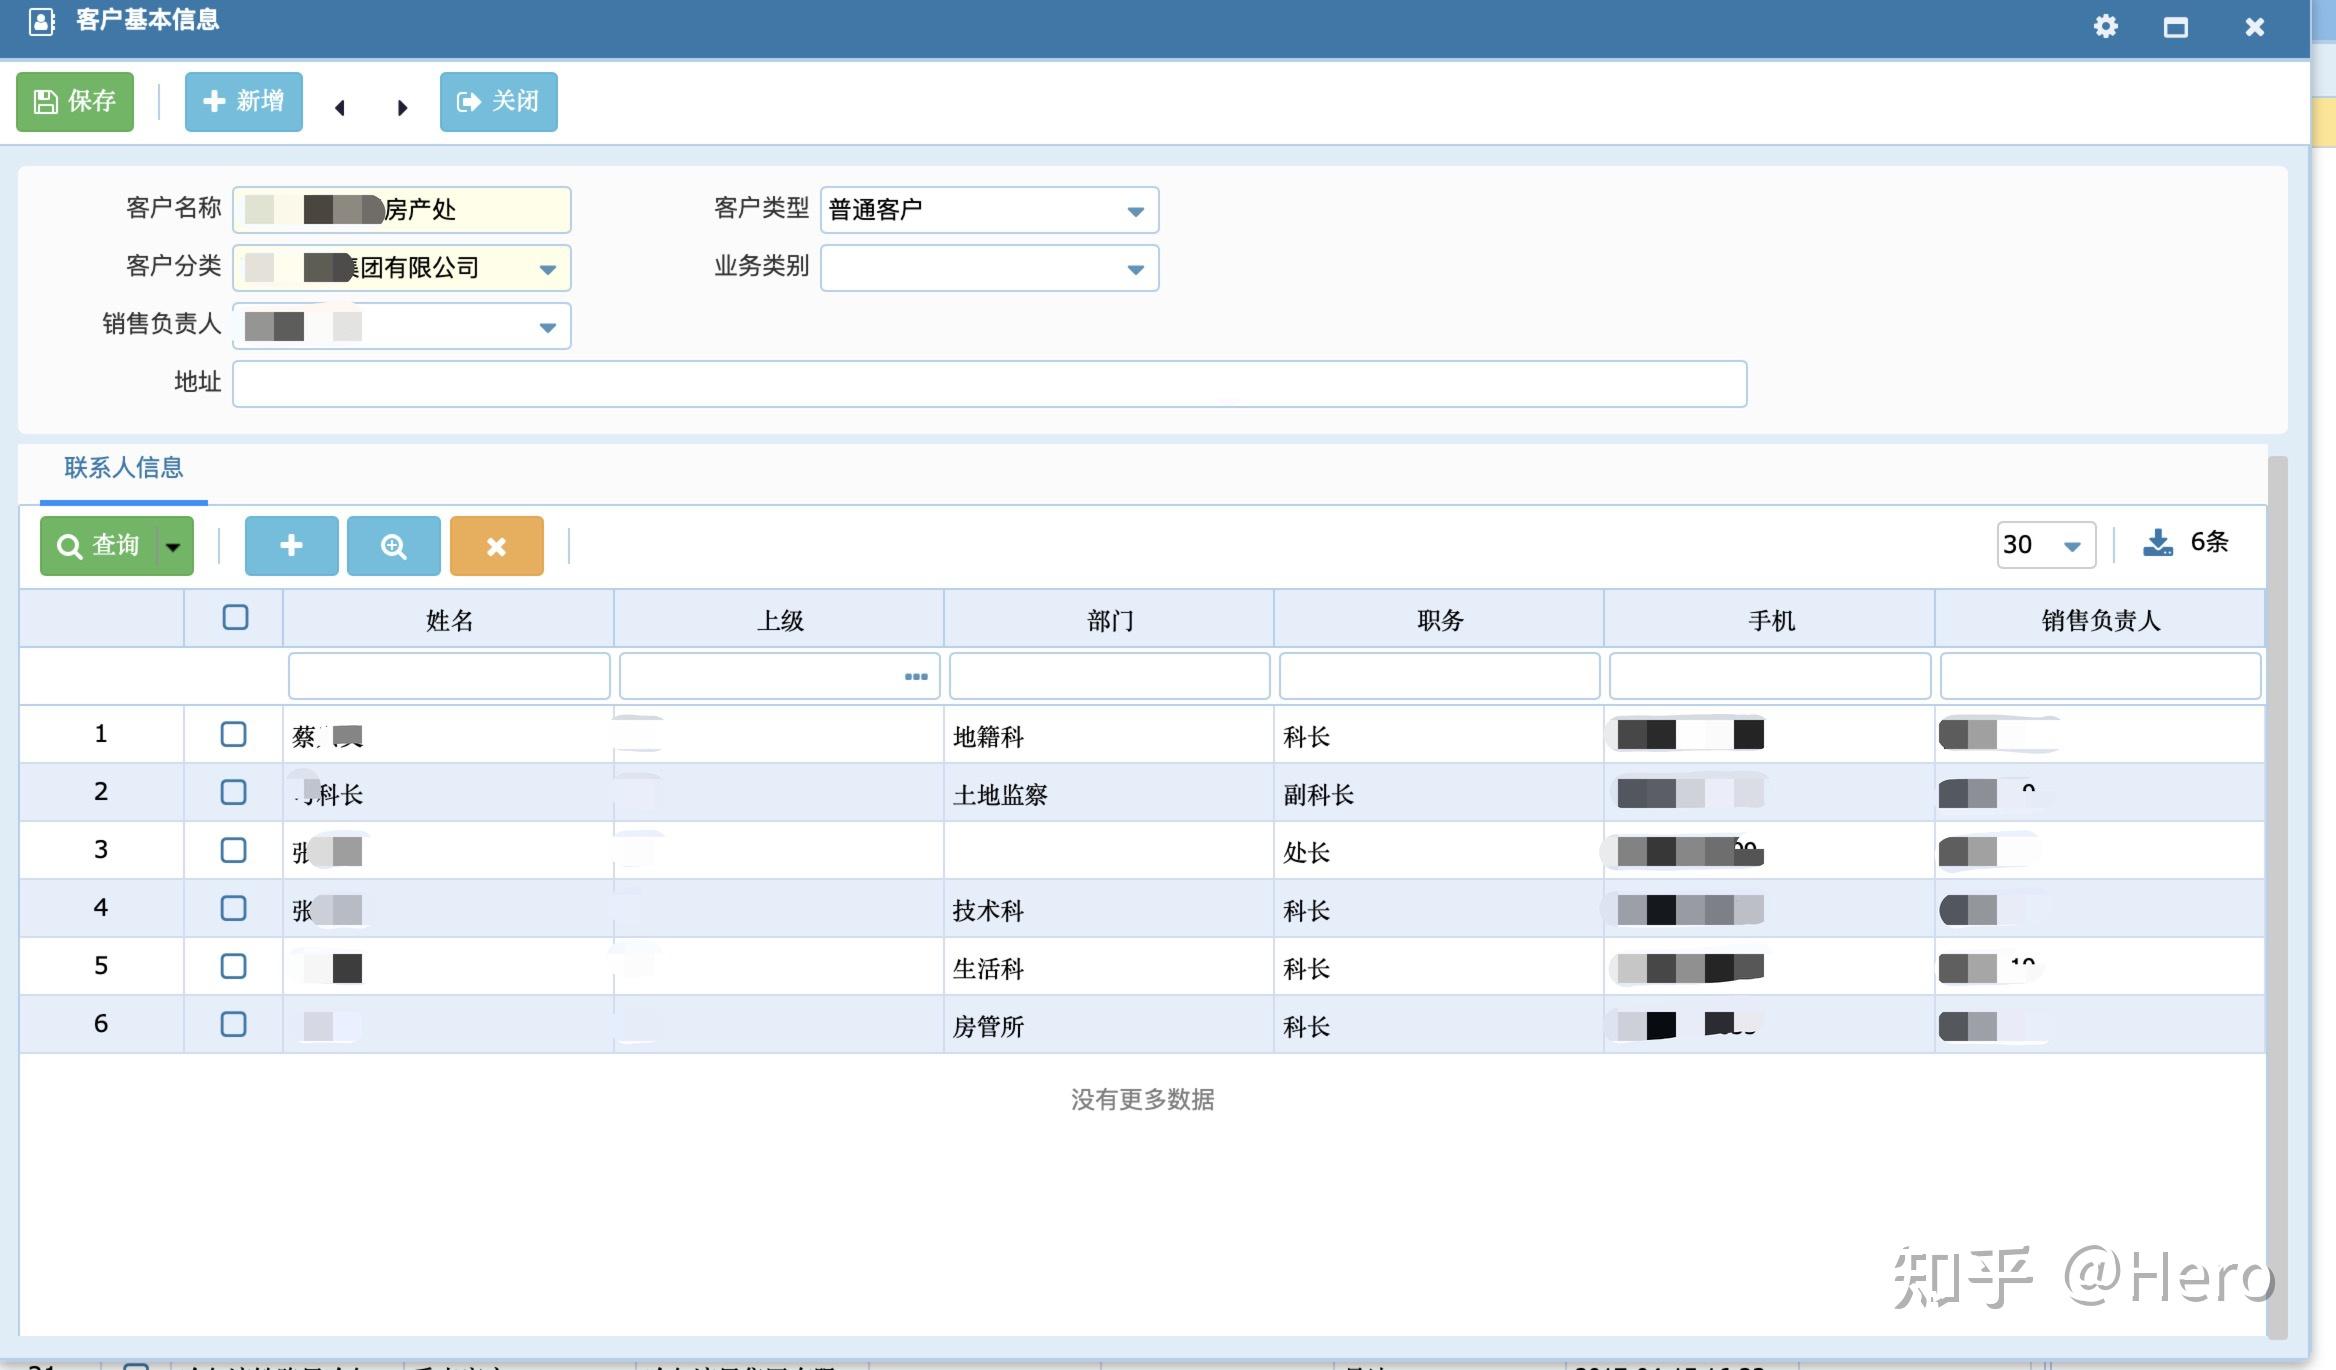Image resolution: width=2336 pixels, height=1370 pixels.
Task: Click the 销售负责人 filter input
Action: [x=2100, y=676]
